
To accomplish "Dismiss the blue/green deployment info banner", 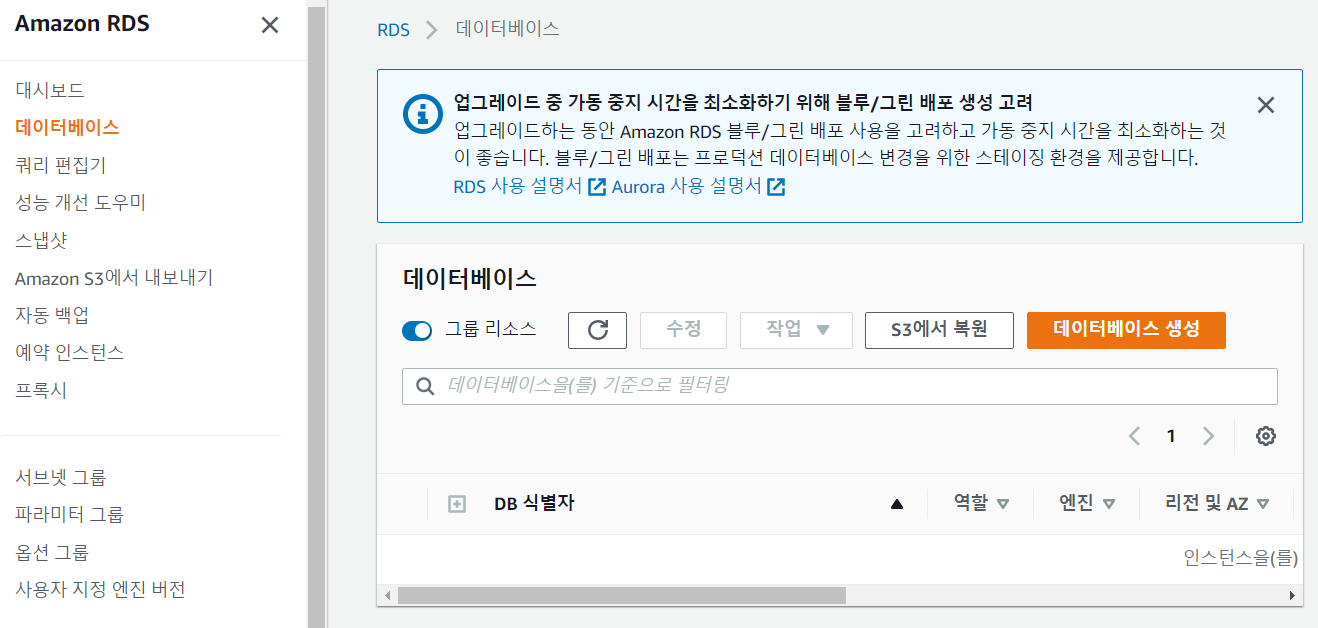I will pos(1266,105).
